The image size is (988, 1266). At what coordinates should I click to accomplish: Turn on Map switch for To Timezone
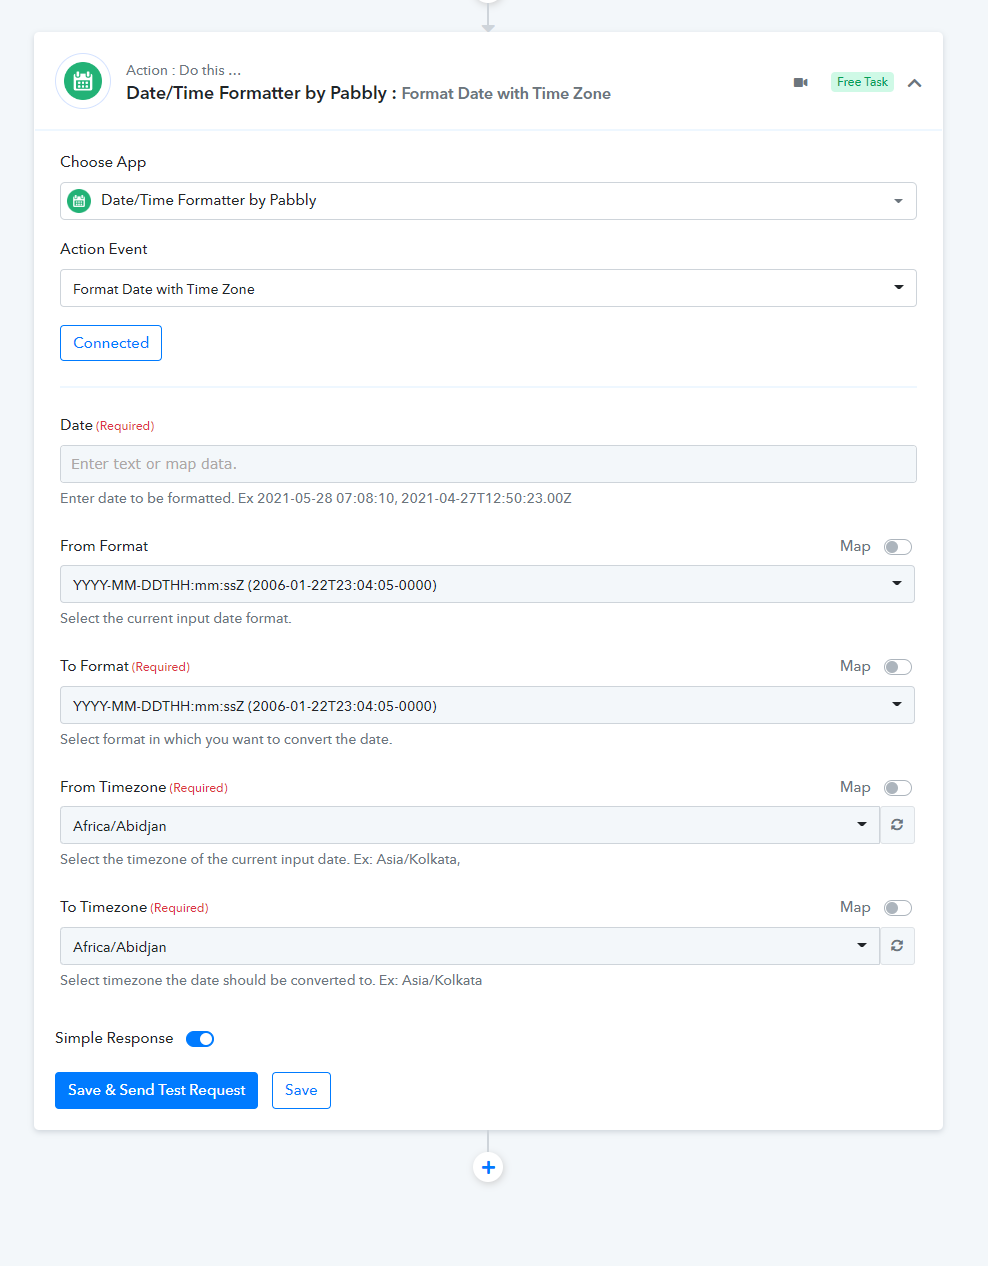[898, 908]
